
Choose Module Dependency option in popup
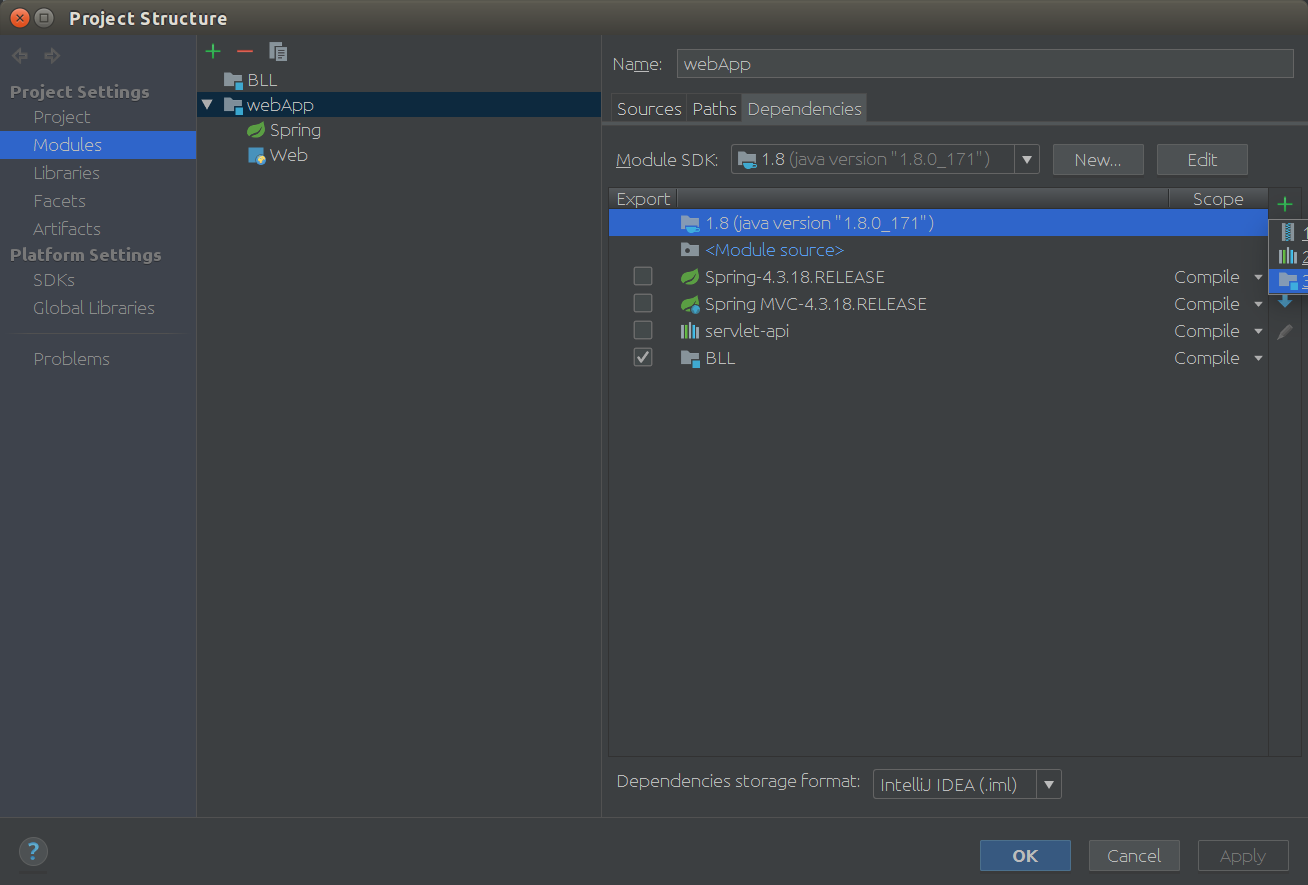click(1290, 281)
